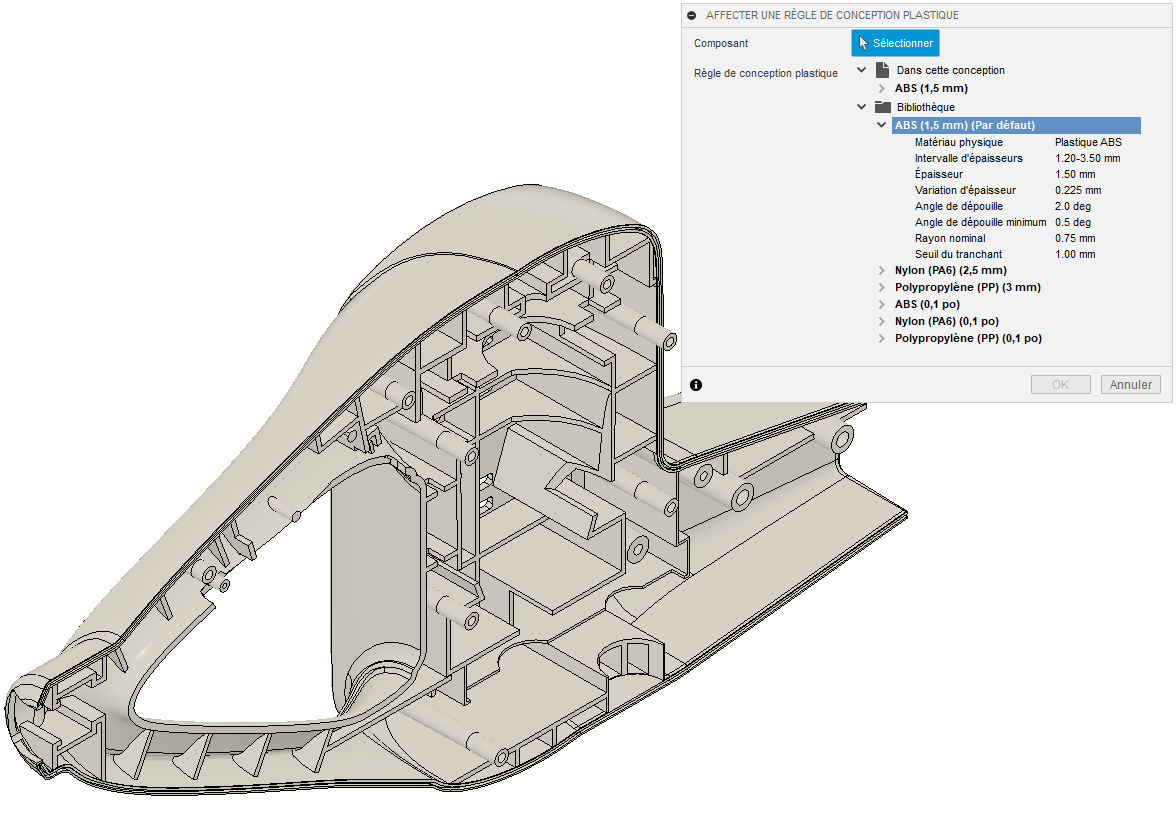Collapse ABS (1,5 mm) (Par défaut) details
The height and width of the screenshot is (826, 1176).
[x=881, y=126]
